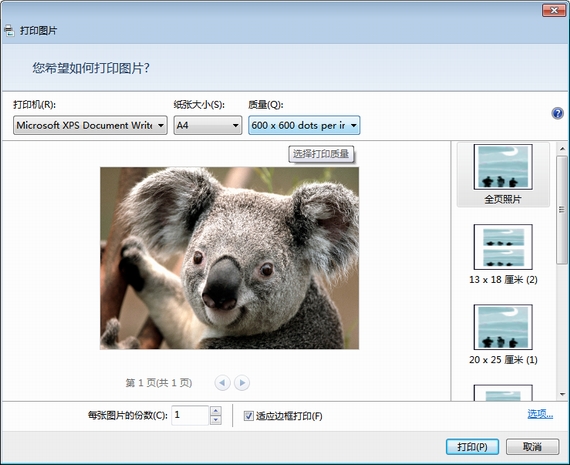
Task: Select the 全页照片 layout thumbnail
Action: 503,175
